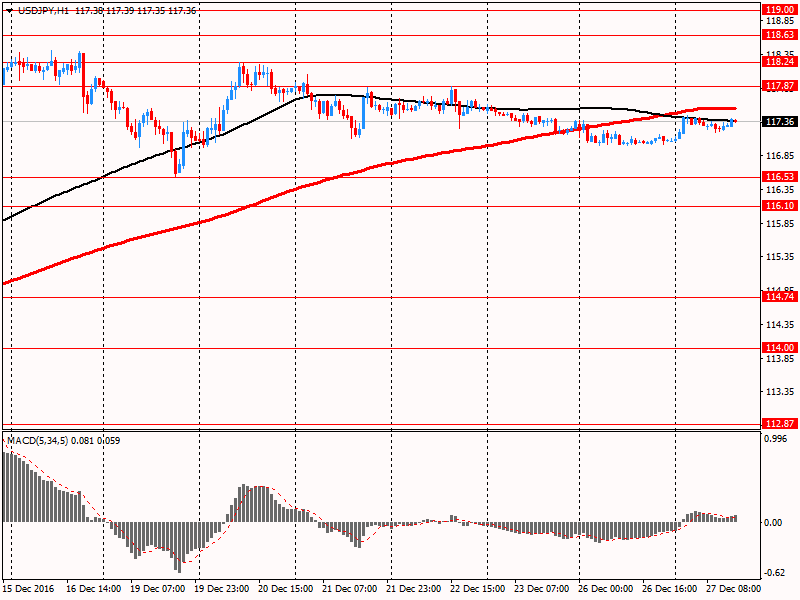Select the 112.87 price level label
The image size is (800, 600).
778,424
